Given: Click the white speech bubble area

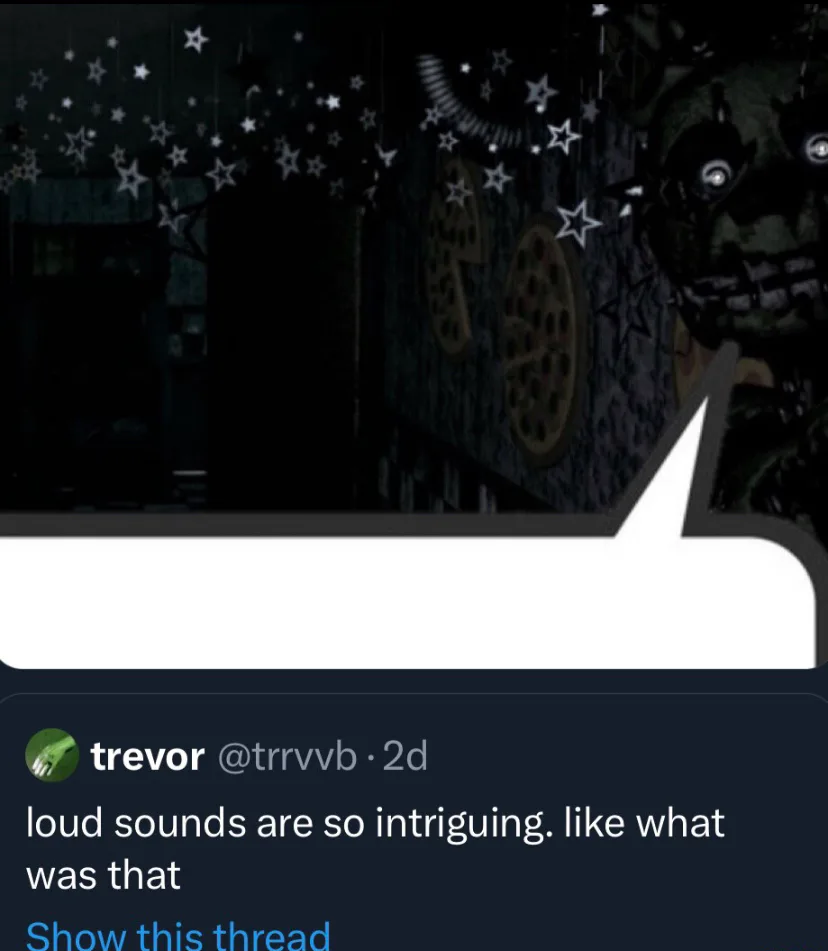Looking at the screenshot, I should point(406,602).
